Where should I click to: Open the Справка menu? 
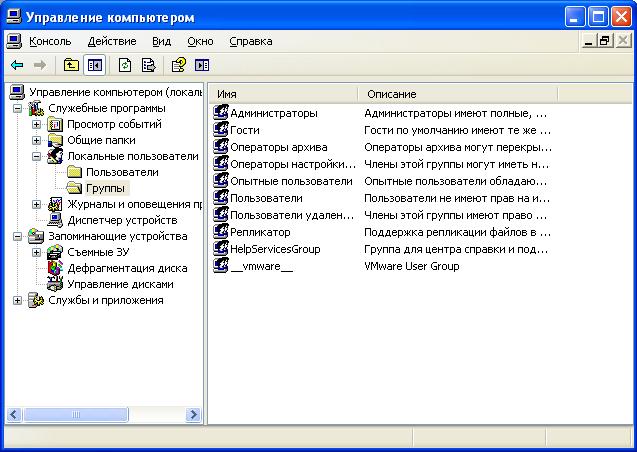point(251,41)
